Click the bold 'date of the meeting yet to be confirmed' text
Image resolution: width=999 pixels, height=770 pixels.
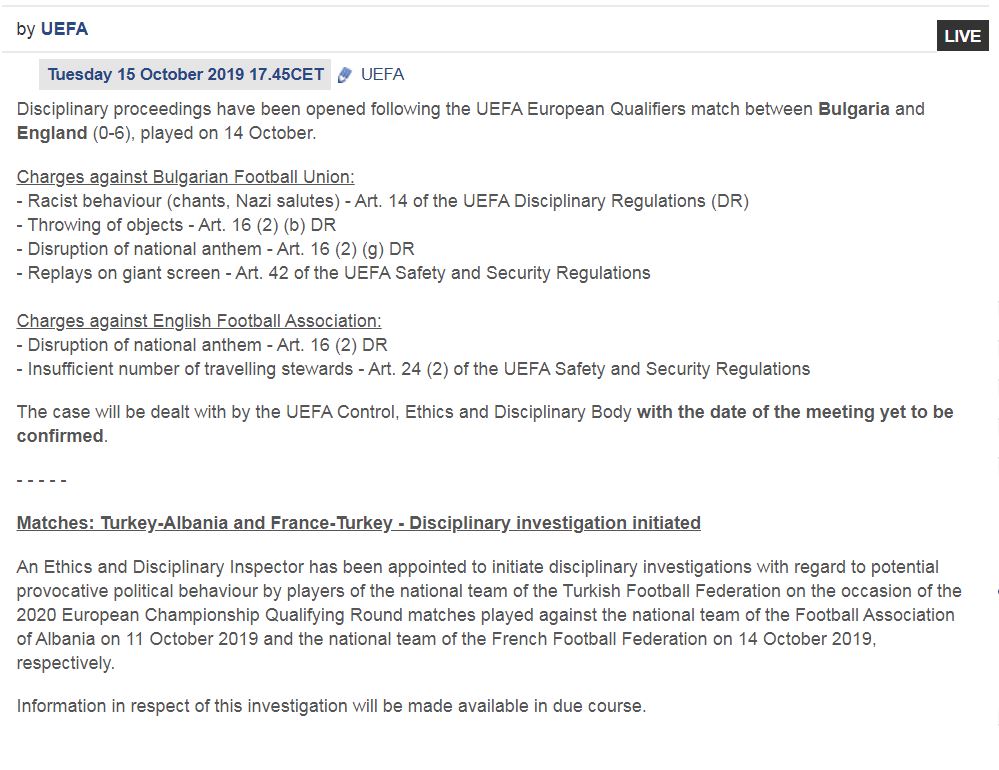tap(795, 412)
